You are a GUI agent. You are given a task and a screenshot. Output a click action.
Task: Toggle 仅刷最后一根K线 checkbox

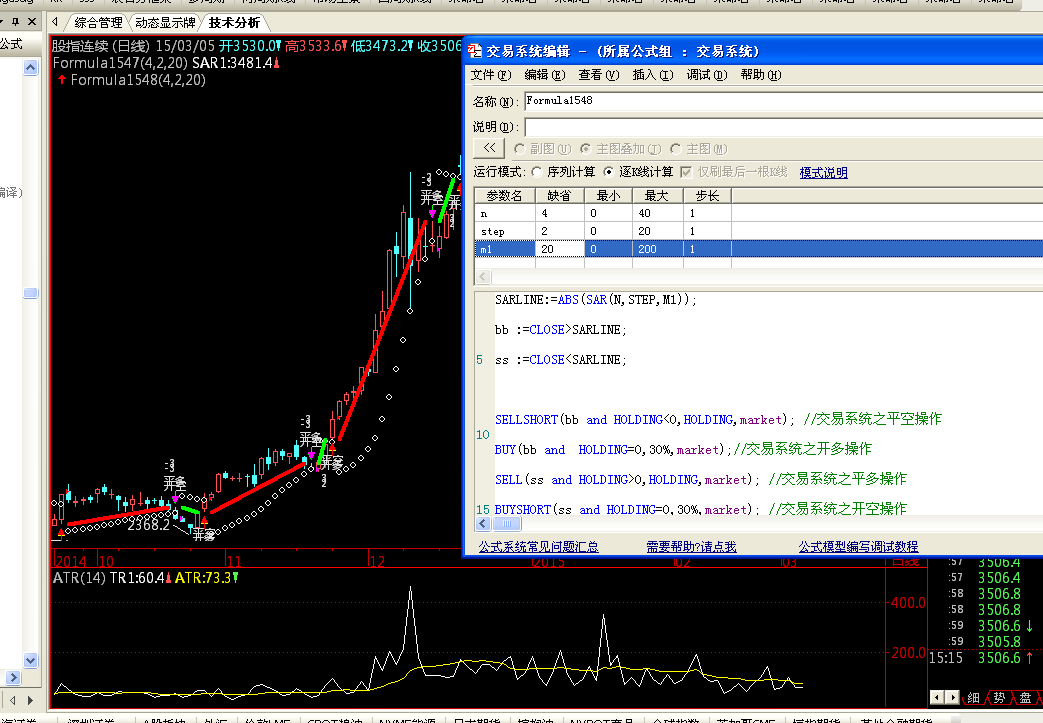(x=686, y=172)
